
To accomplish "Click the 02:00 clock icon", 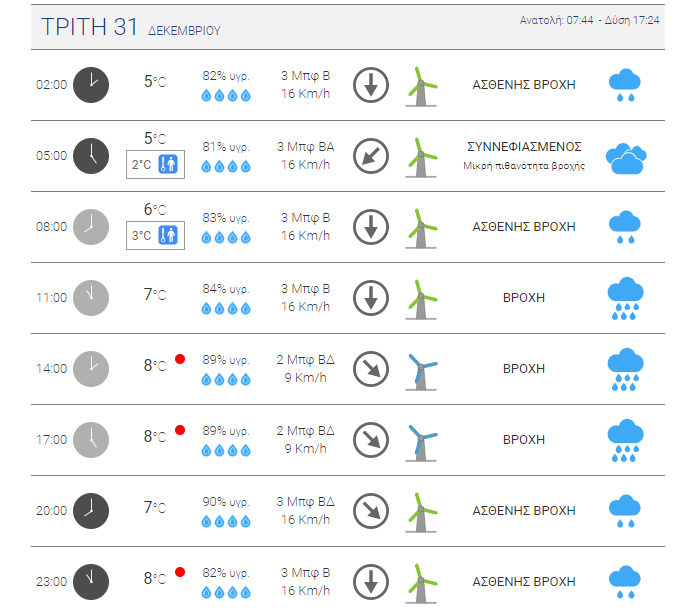I will click(x=91, y=85).
